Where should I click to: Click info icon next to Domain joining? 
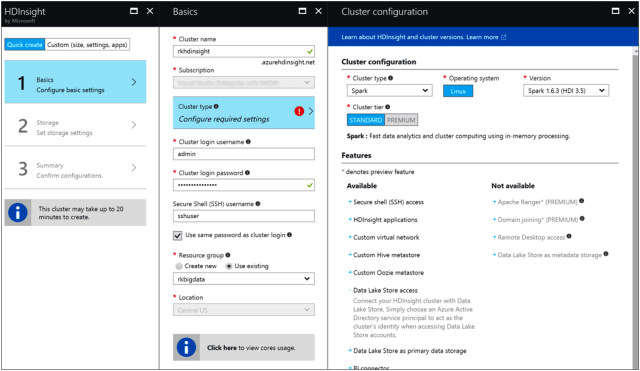(x=582, y=219)
